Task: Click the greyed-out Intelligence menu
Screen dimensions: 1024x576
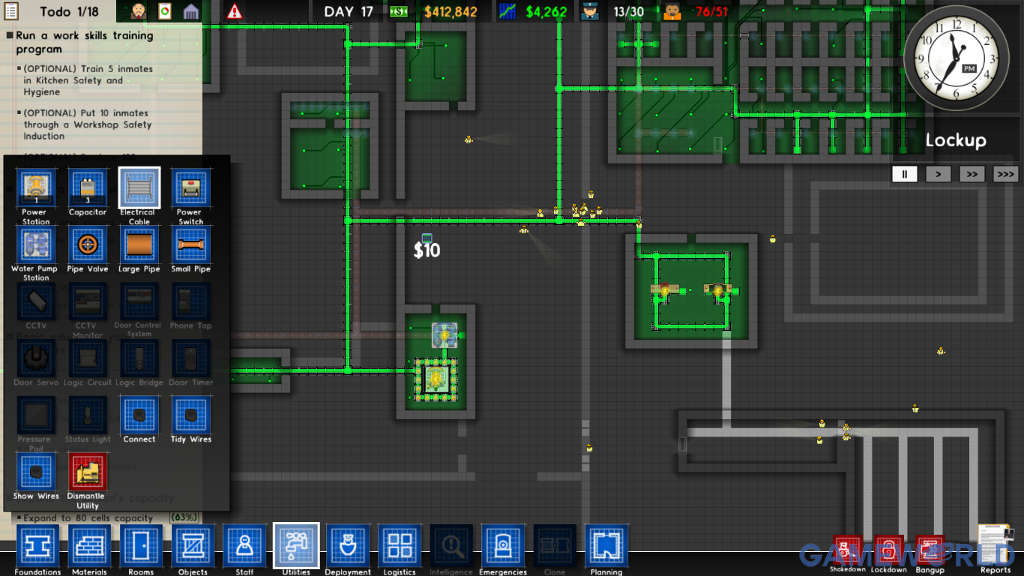Action: tap(451, 546)
